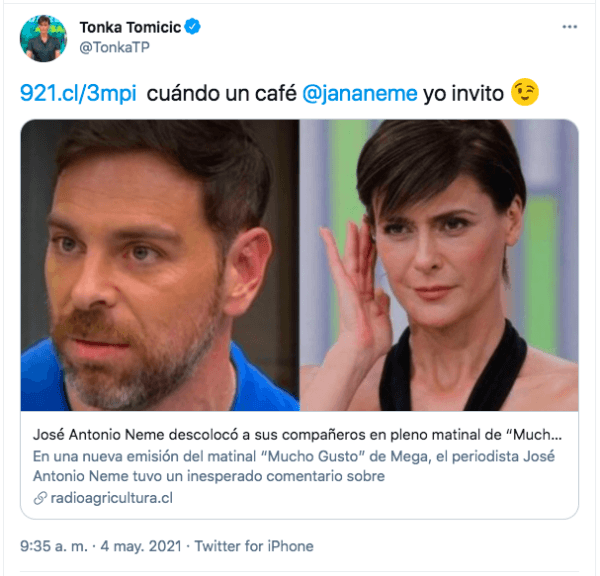Click the tweet text "cuándo un café"

click(x=222, y=93)
